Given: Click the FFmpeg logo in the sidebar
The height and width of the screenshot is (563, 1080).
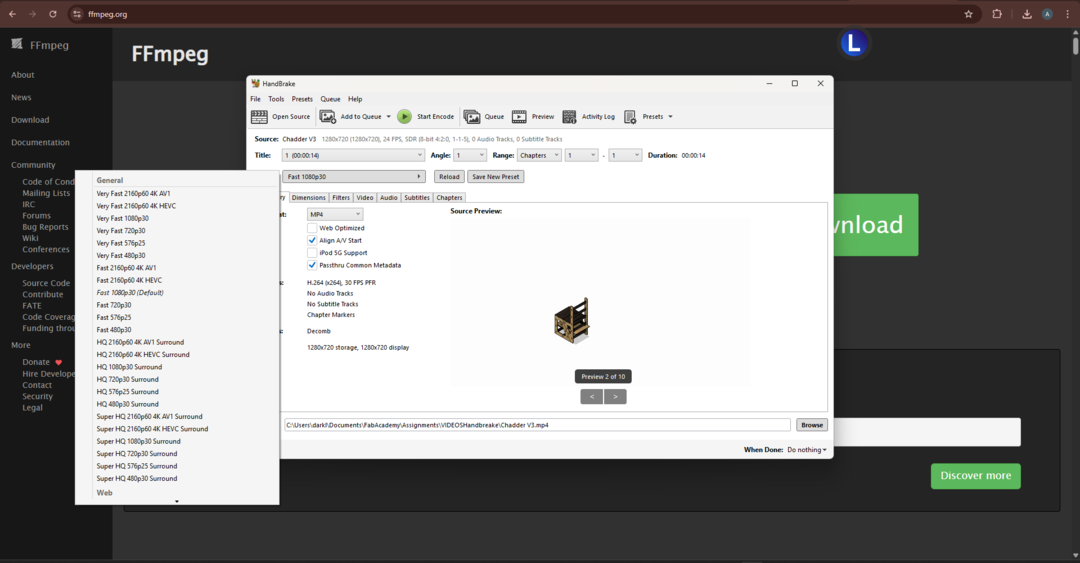Looking at the screenshot, I should point(17,44).
